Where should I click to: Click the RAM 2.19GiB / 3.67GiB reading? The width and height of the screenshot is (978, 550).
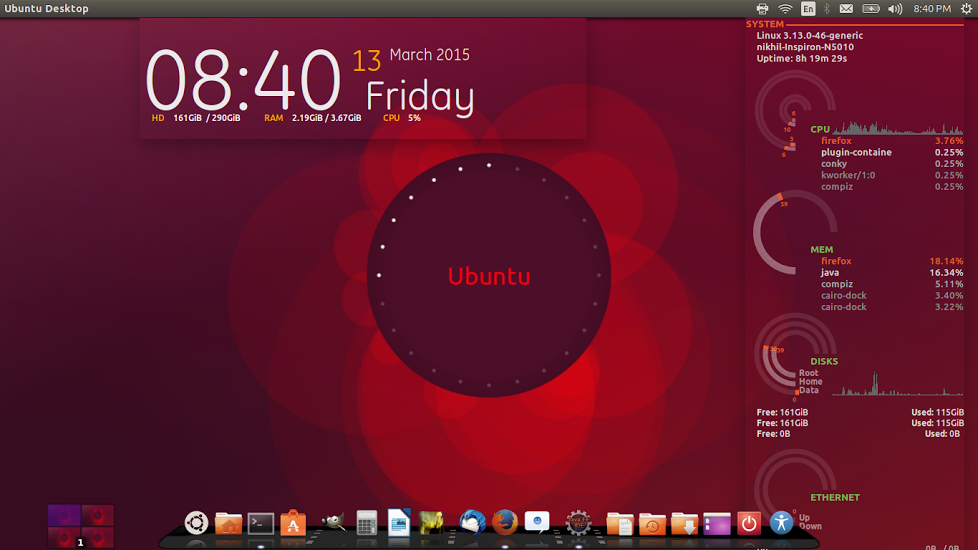pos(312,118)
